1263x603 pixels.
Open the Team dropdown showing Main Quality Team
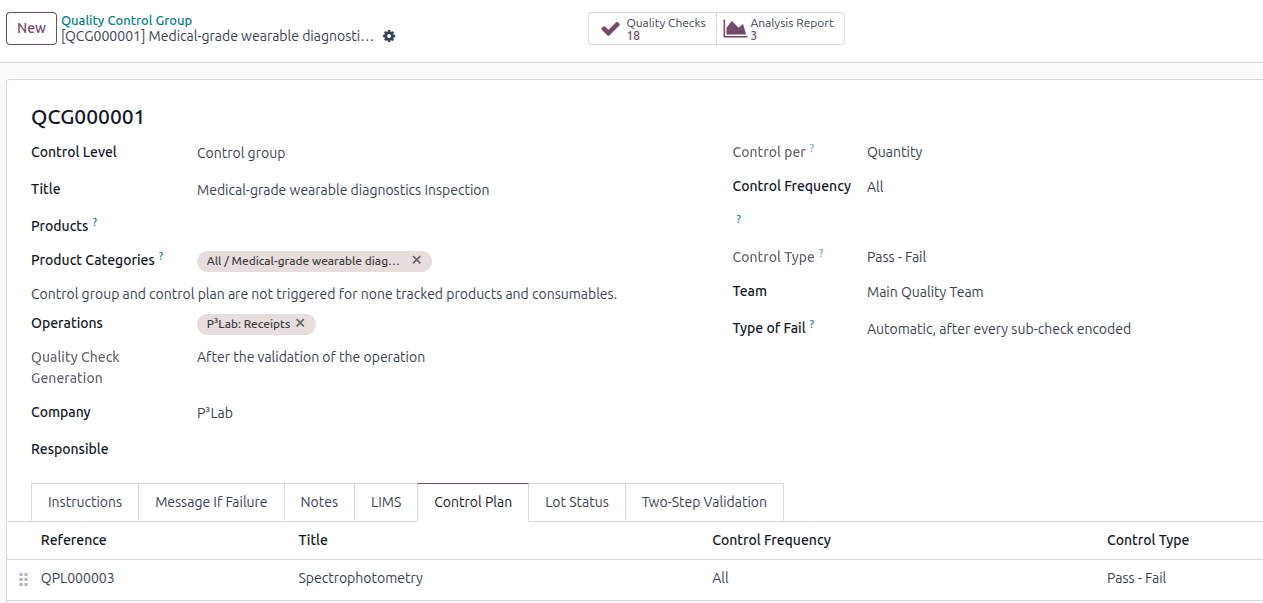point(1000,293)
